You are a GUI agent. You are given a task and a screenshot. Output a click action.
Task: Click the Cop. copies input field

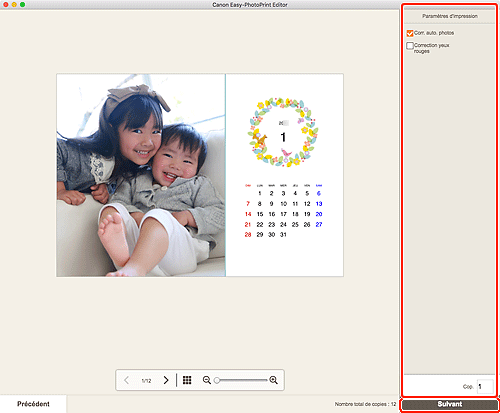[x=485, y=387]
